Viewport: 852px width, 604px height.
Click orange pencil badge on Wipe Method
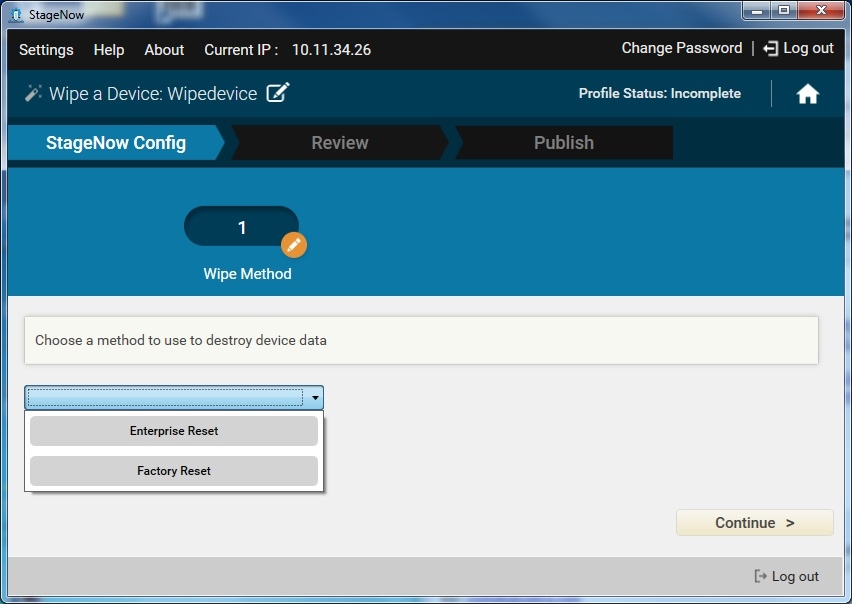[293, 245]
